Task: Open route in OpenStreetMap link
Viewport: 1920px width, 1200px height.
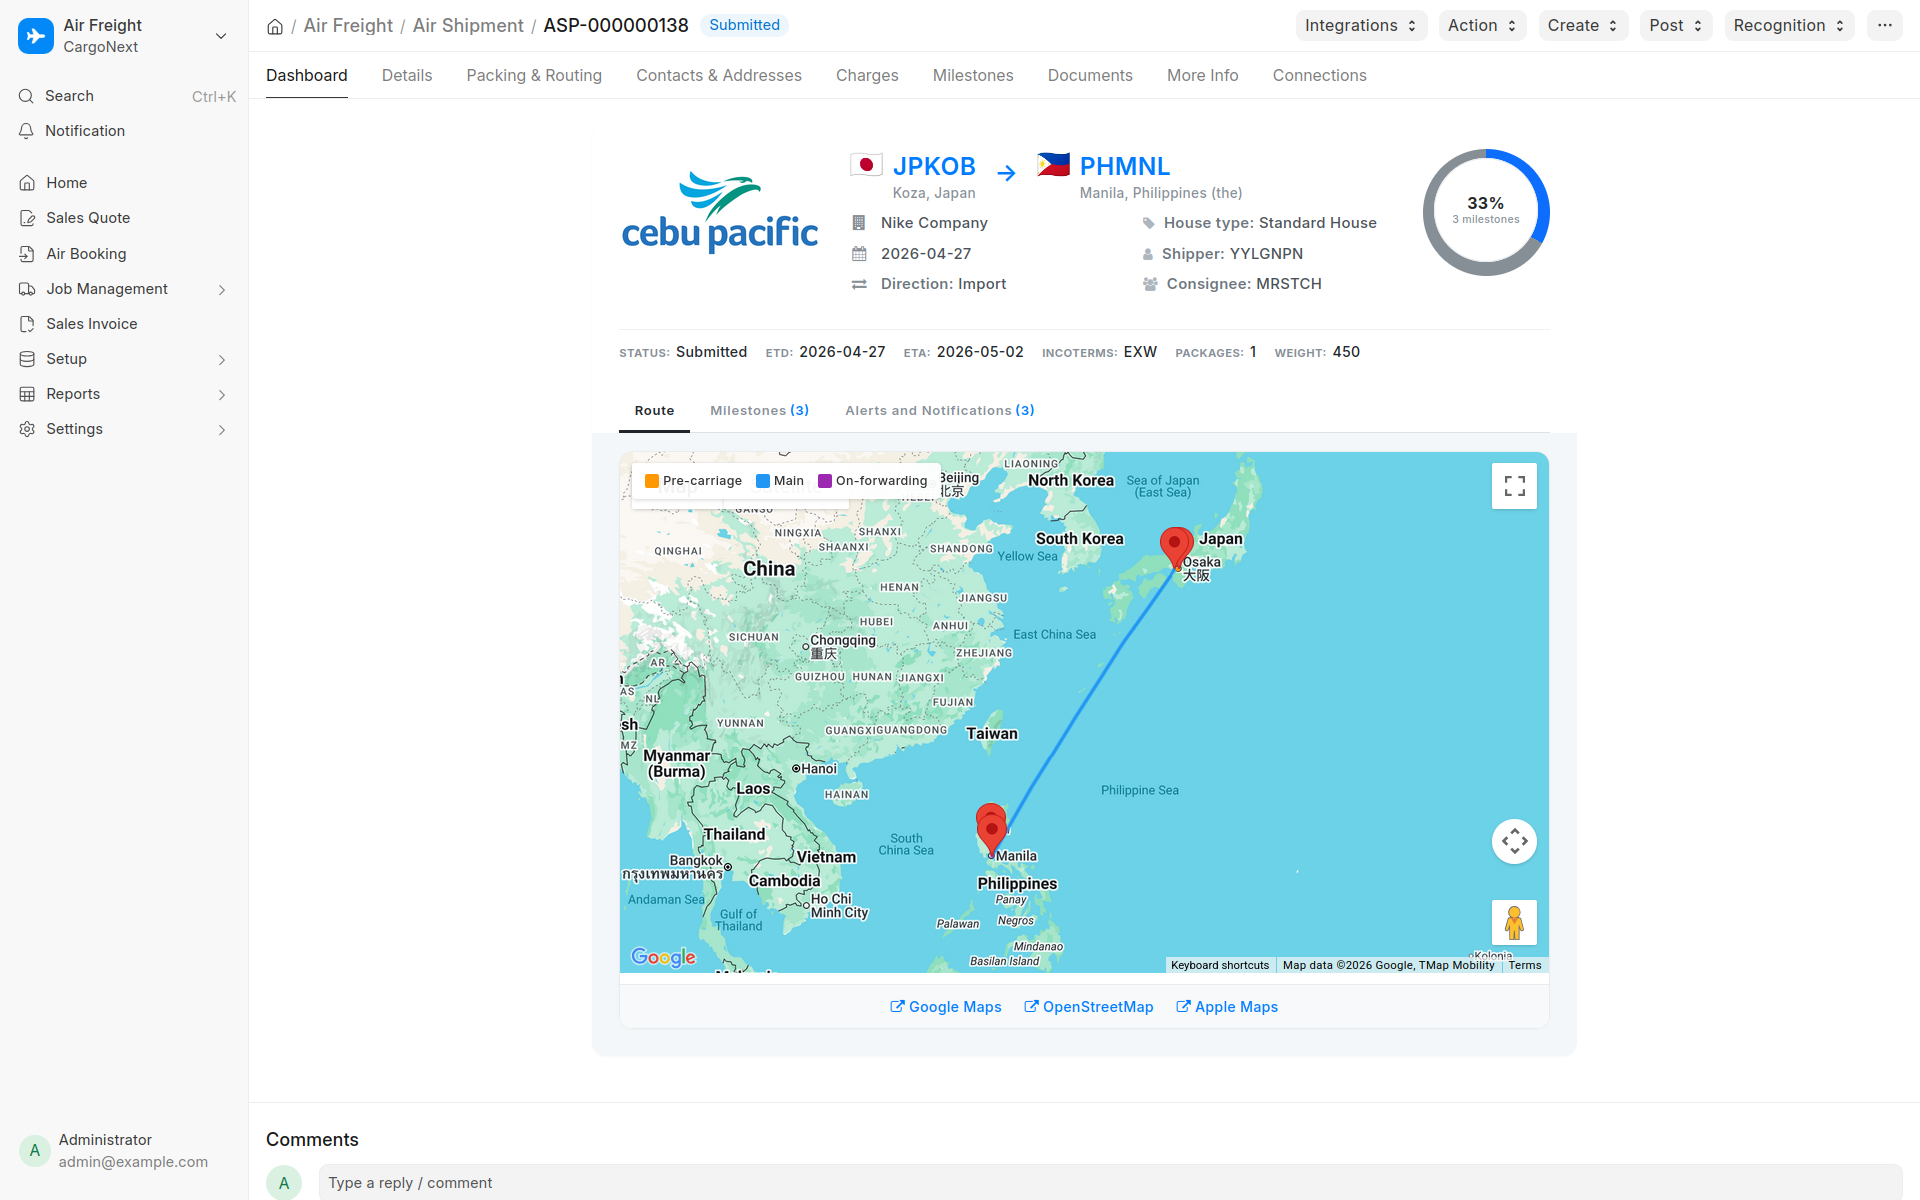Action: (1088, 1007)
